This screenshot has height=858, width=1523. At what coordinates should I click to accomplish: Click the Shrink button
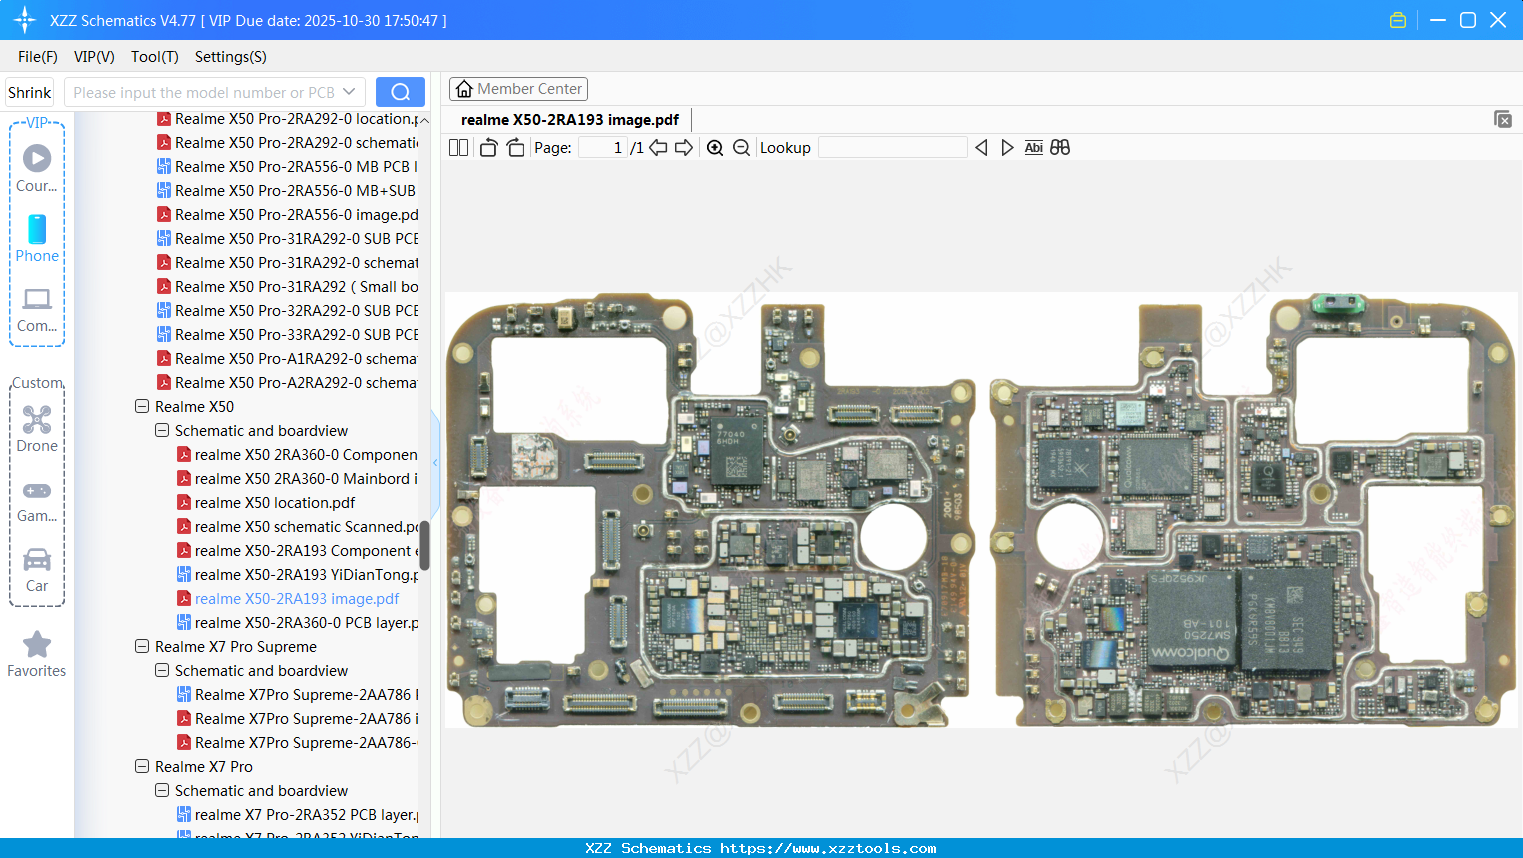tap(30, 92)
